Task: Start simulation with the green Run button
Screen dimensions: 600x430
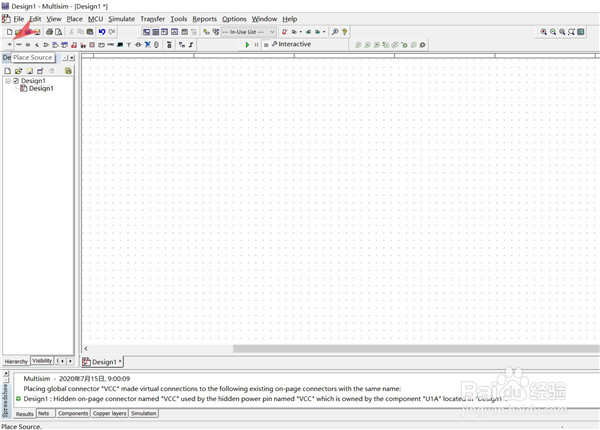Action: click(247, 45)
